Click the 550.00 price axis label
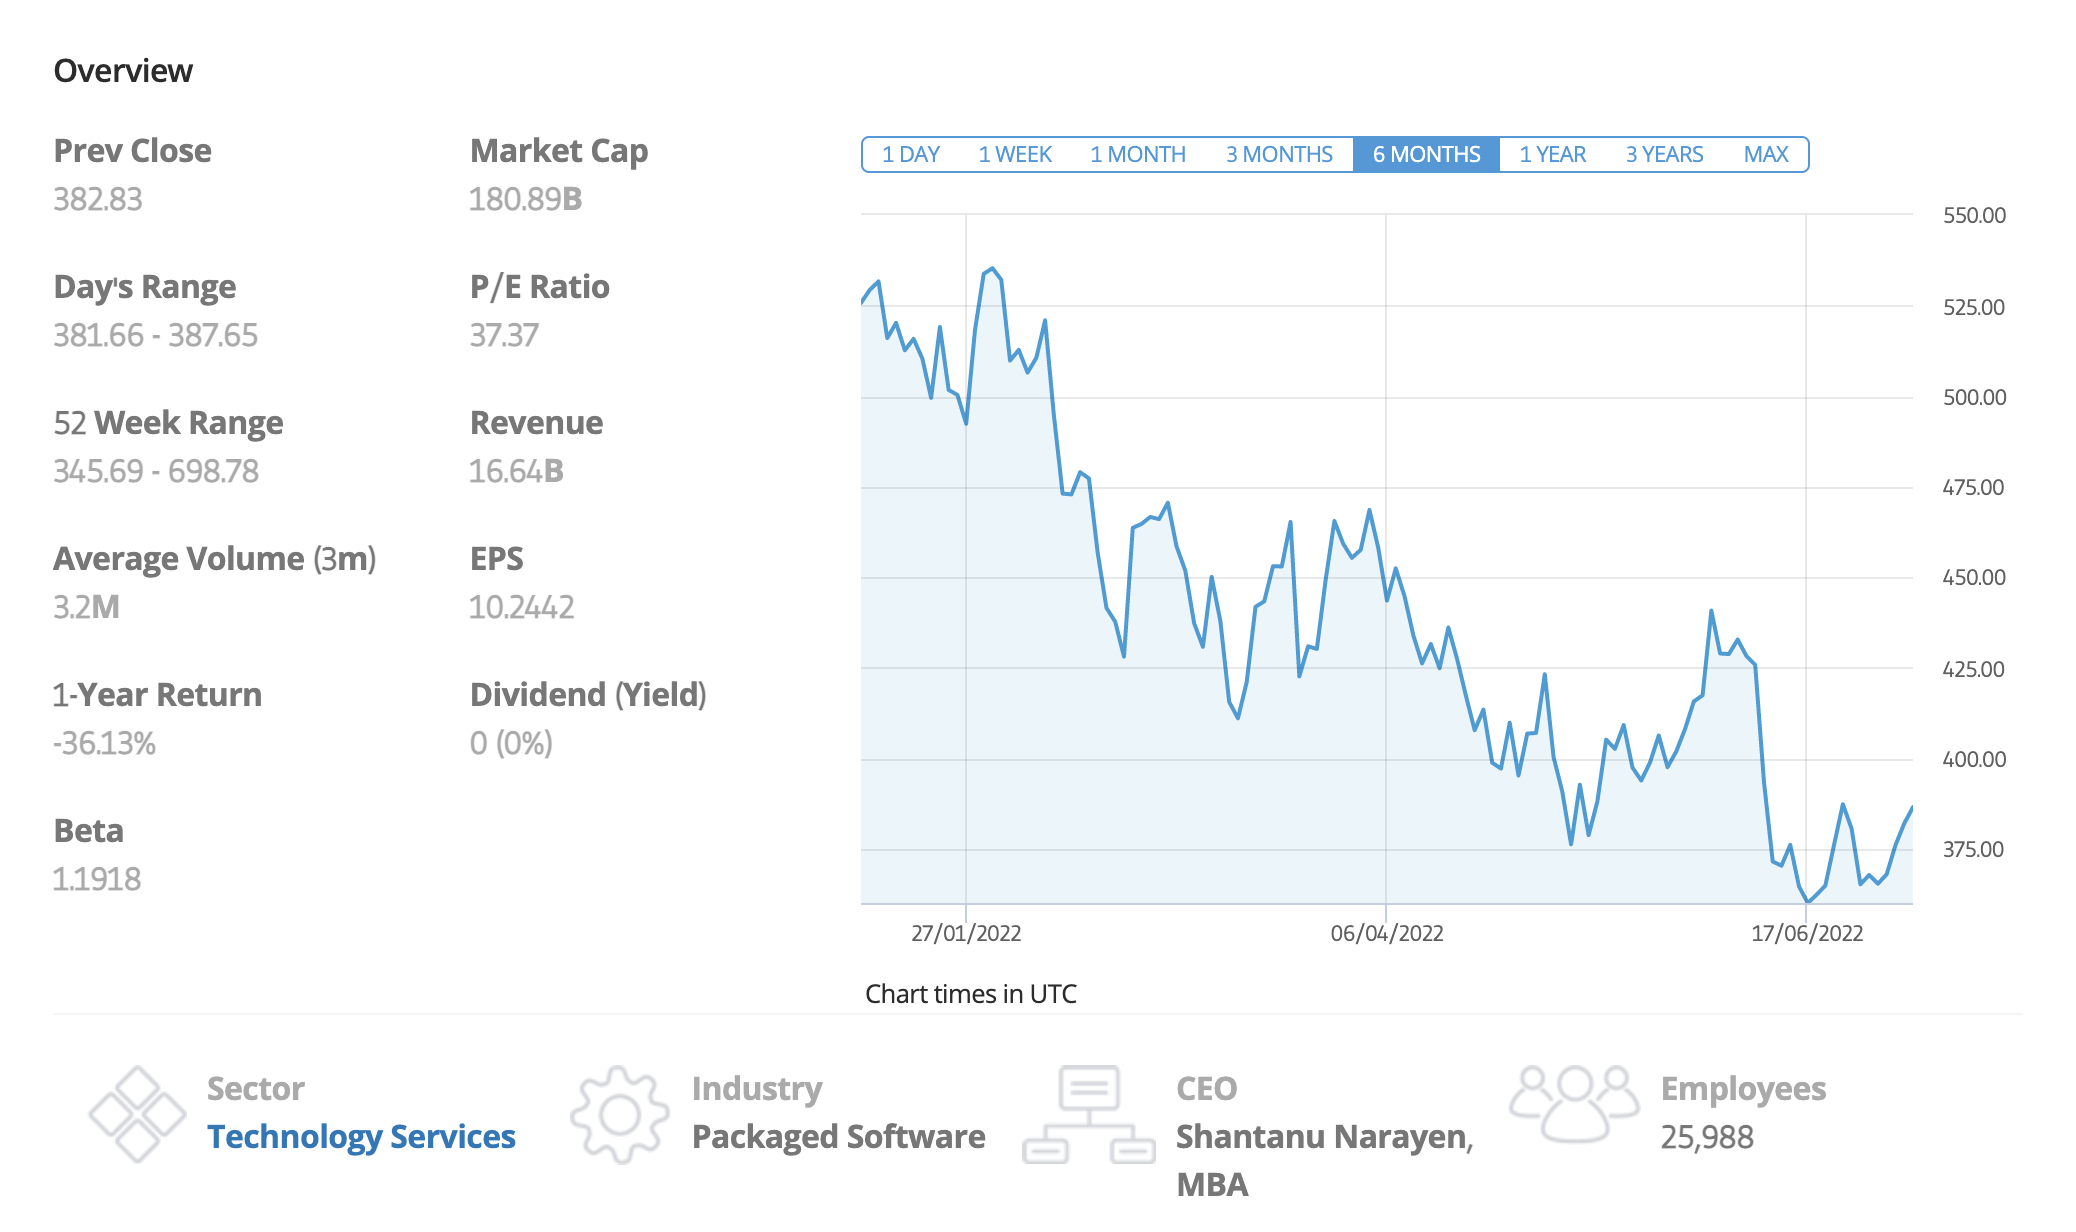This screenshot has height=1232, width=2076. click(x=1974, y=216)
